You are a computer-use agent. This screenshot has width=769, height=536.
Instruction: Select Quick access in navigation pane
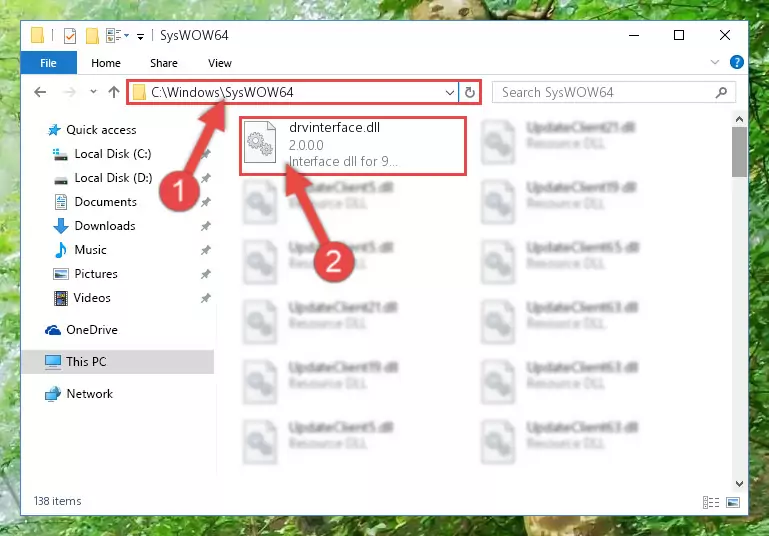(101, 130)
